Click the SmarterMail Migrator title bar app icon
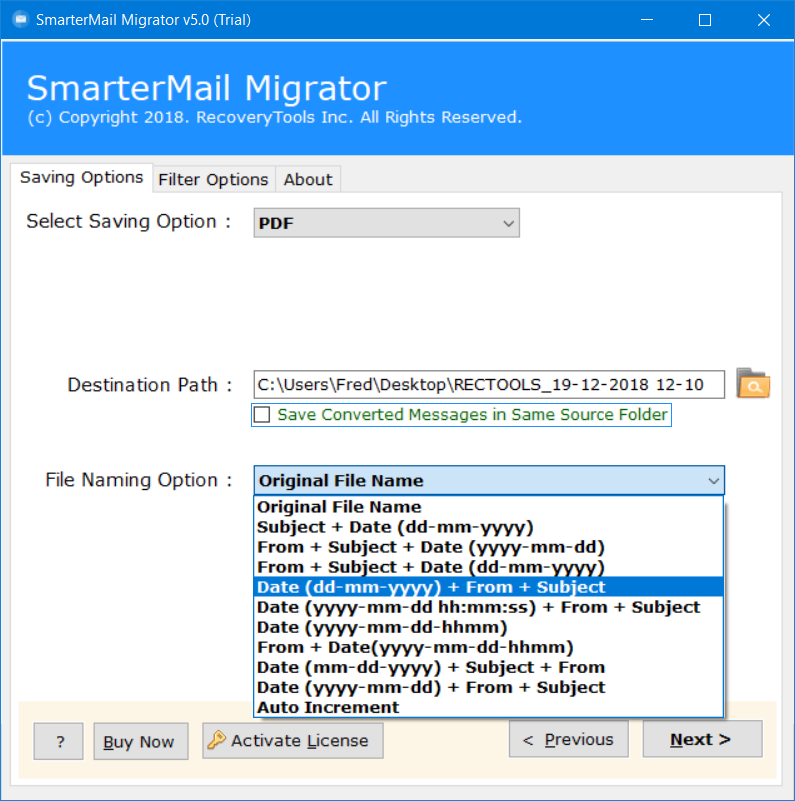795x801 pixels. (x=20, y=20)
